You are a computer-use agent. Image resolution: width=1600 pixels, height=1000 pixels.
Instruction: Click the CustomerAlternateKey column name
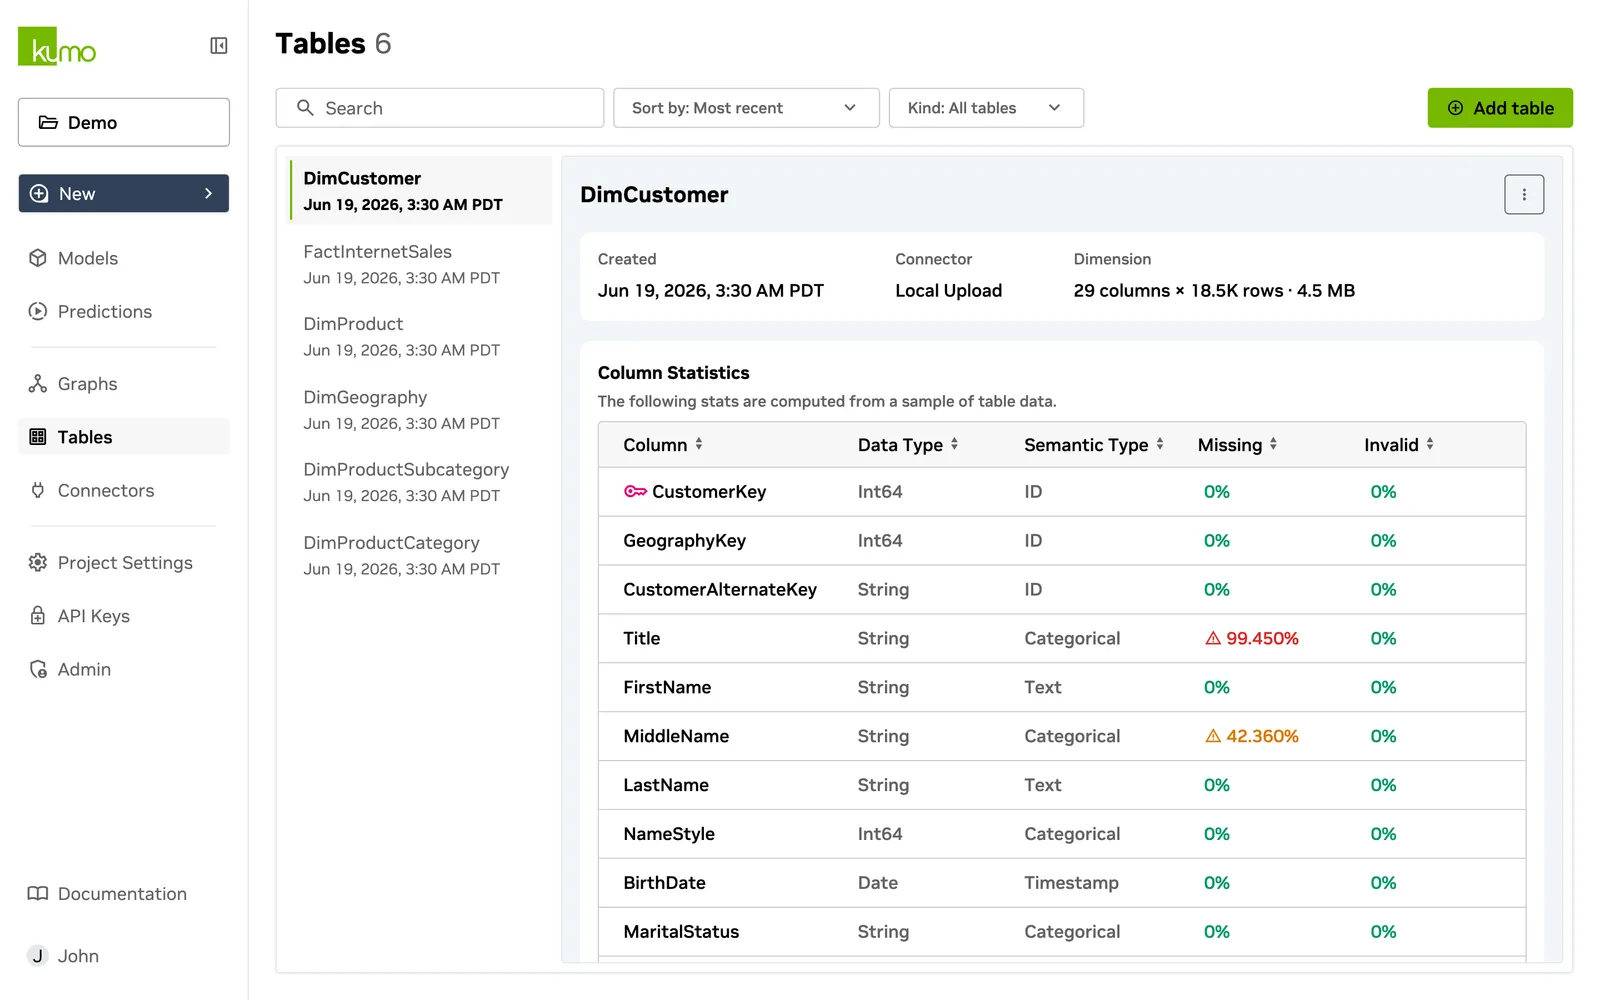[x=720, y=589]
